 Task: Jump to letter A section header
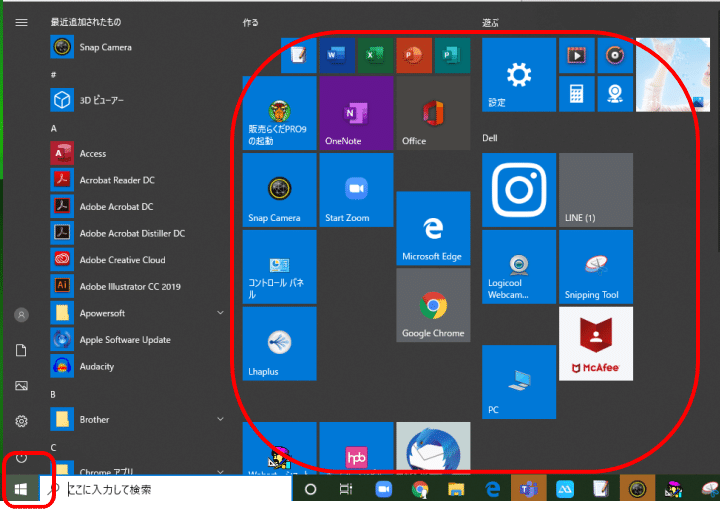(54, 129)
